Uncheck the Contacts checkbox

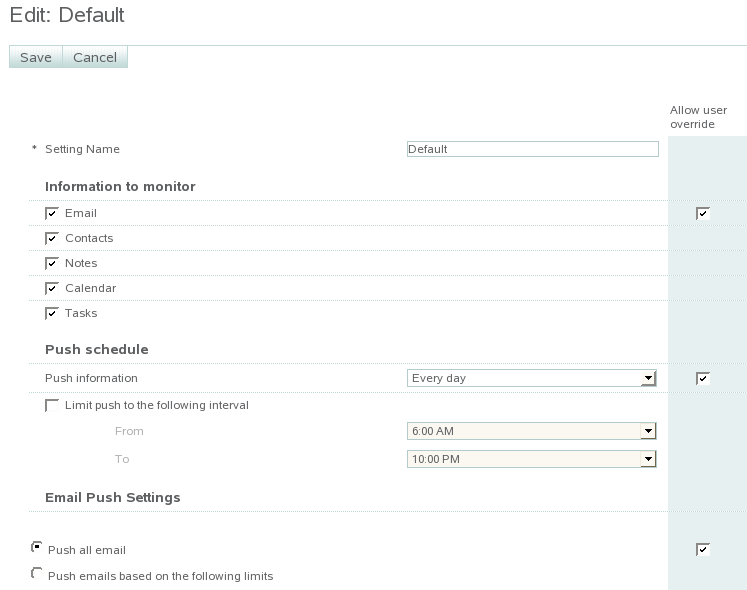(52, 238)
